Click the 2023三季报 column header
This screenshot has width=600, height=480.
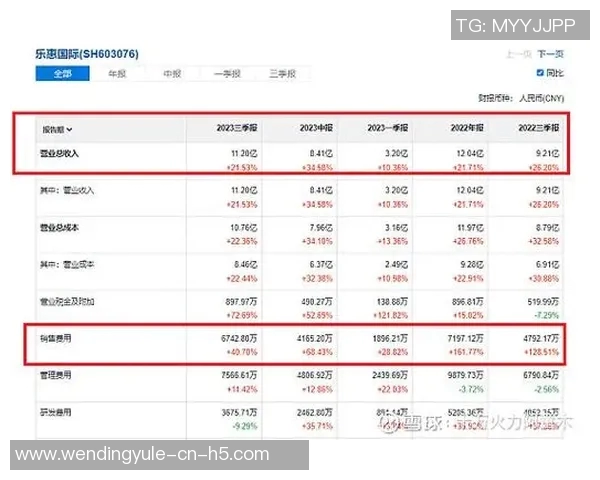[237, 128]
